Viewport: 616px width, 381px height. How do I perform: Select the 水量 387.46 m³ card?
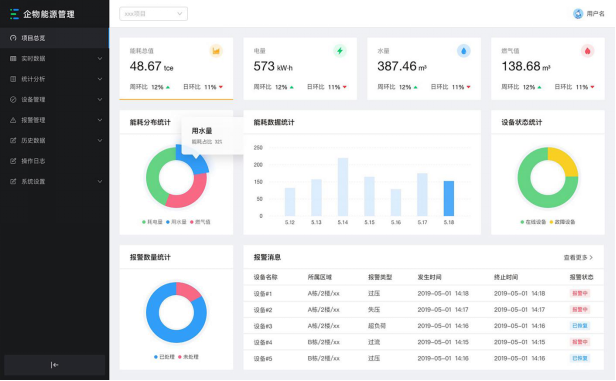424,69
